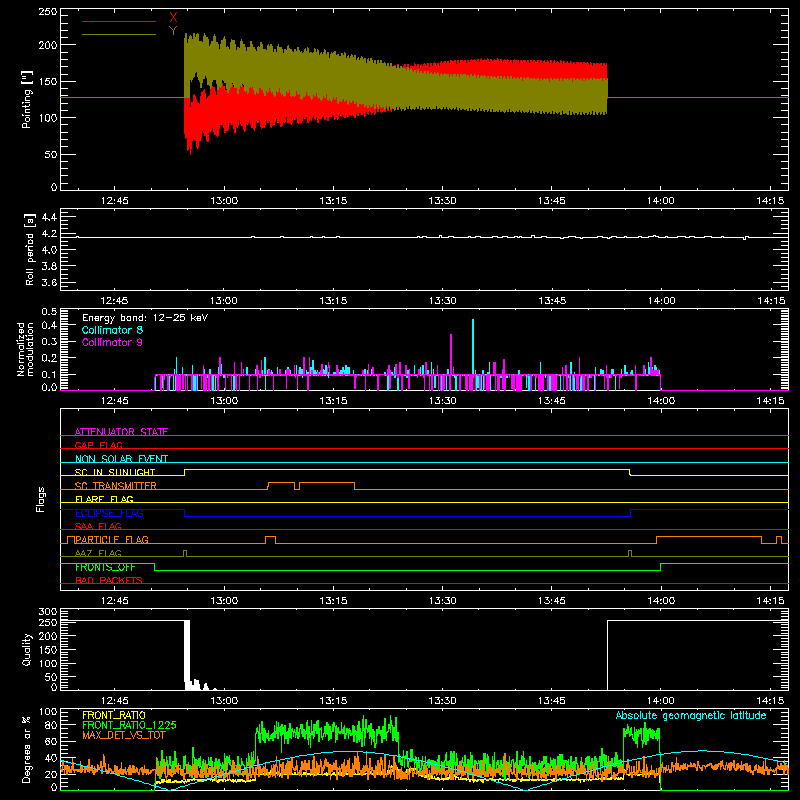This screenshot has height=800, width=800.
Task: Select the red 'X' legend label
Action: 173,18
